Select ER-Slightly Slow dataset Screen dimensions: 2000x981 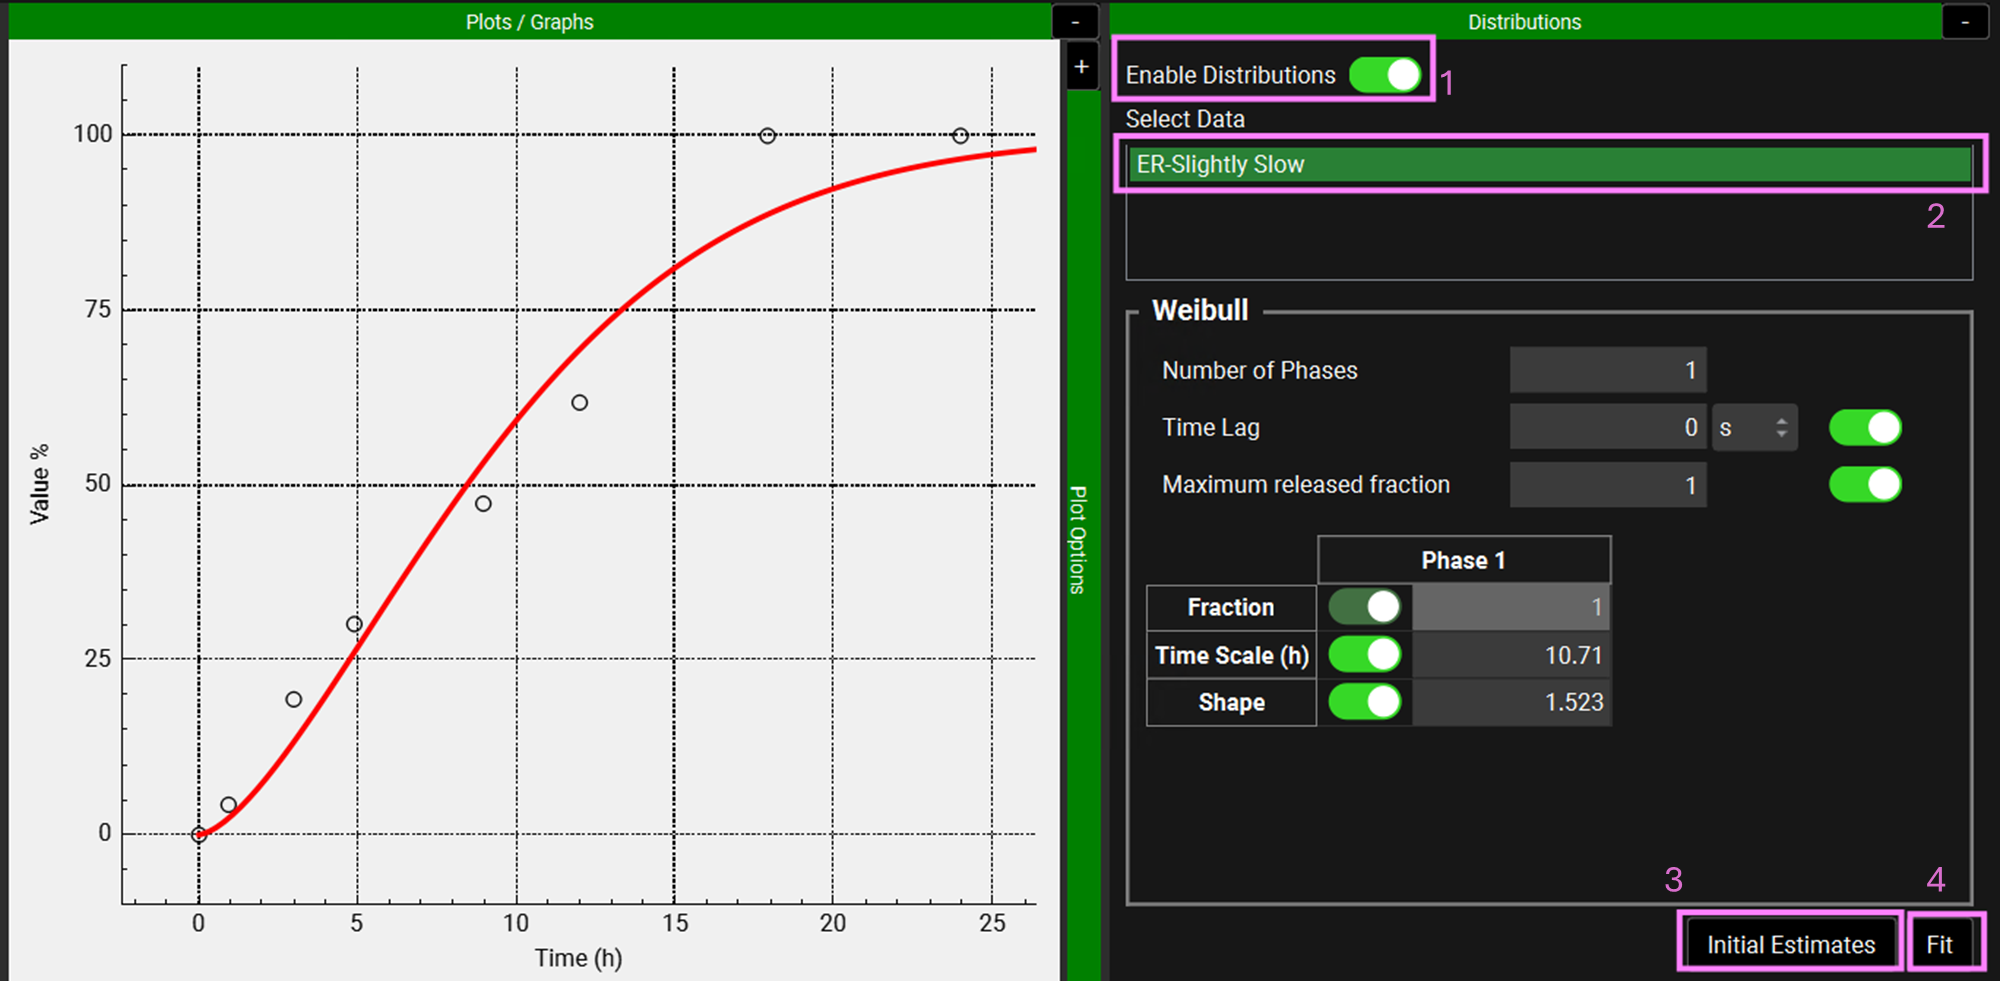pyautogui.click(x=1548, y=165)
